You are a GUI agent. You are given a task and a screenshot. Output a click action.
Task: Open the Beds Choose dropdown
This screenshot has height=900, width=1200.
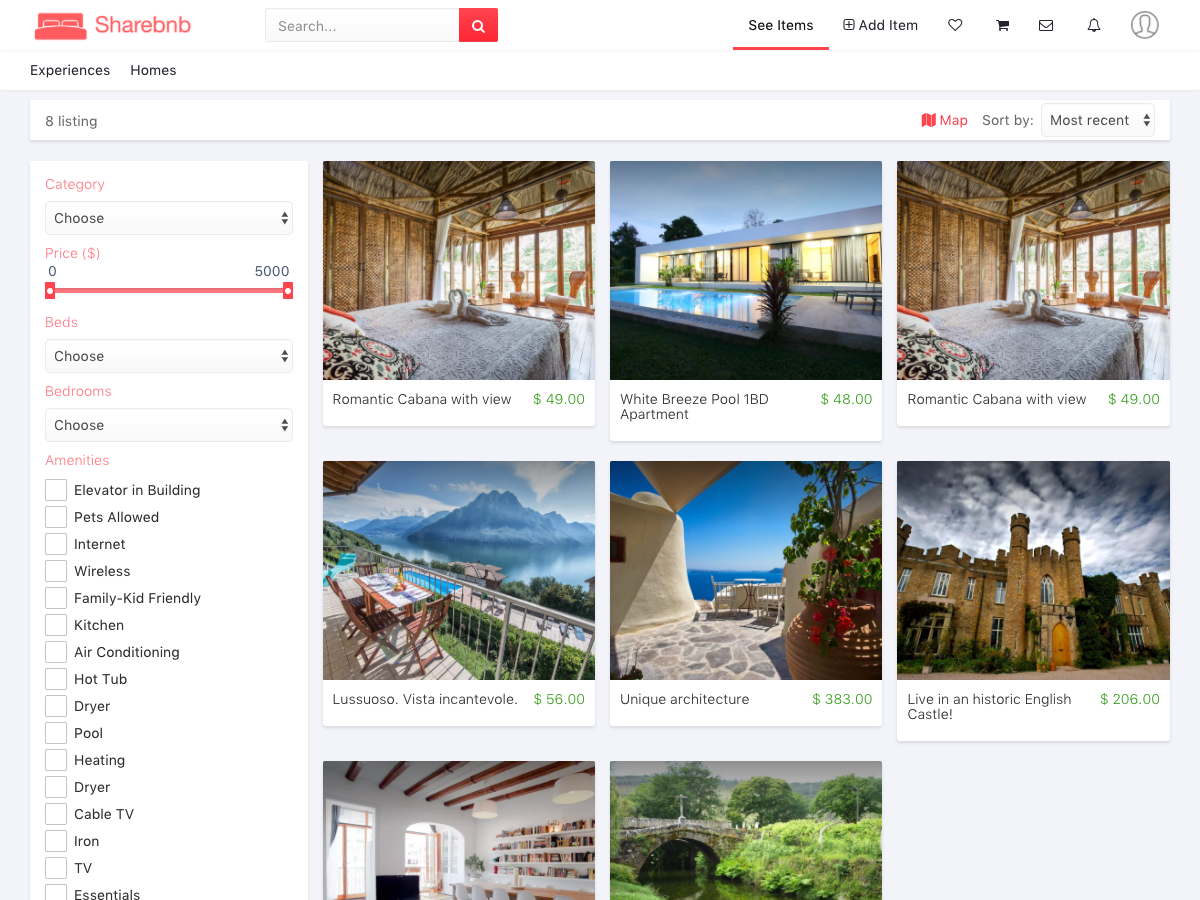169,356
